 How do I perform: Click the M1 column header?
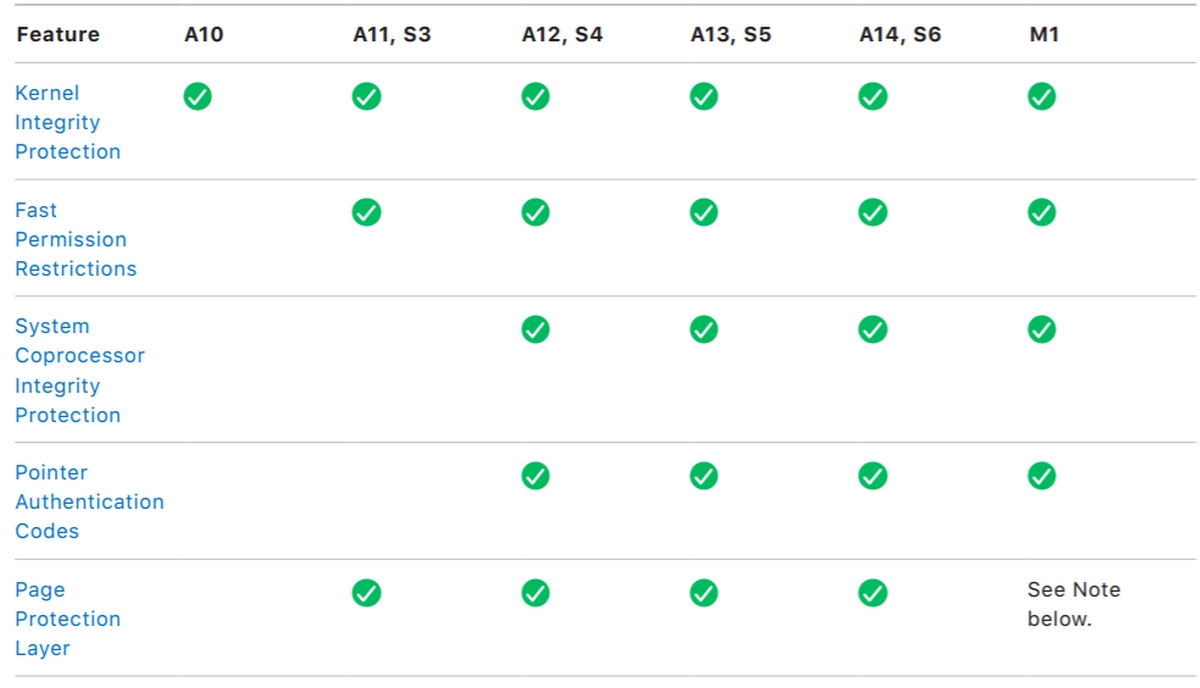pos(1043,34)
